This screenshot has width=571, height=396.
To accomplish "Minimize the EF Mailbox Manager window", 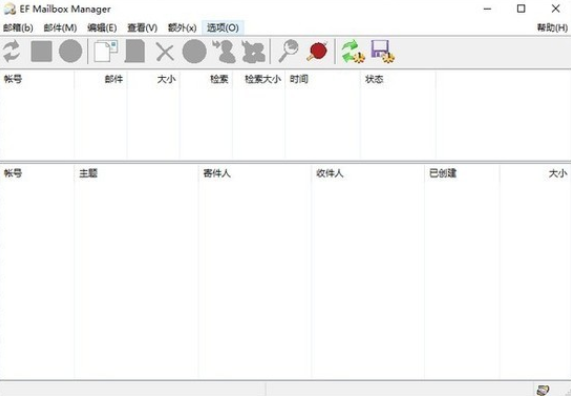I will [x=487, y=9].
